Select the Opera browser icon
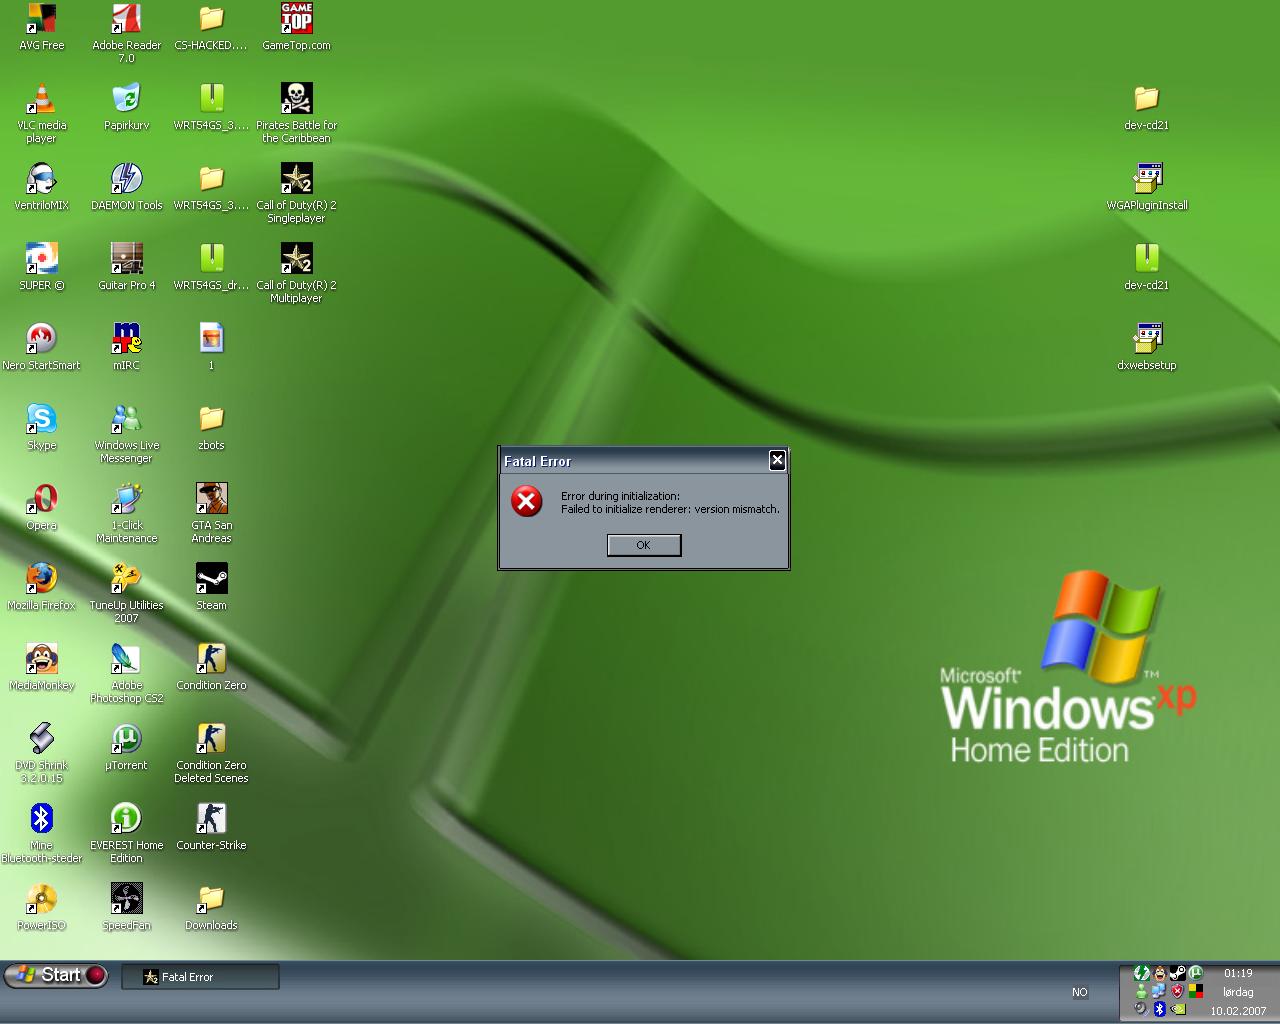 click(41, 508)
